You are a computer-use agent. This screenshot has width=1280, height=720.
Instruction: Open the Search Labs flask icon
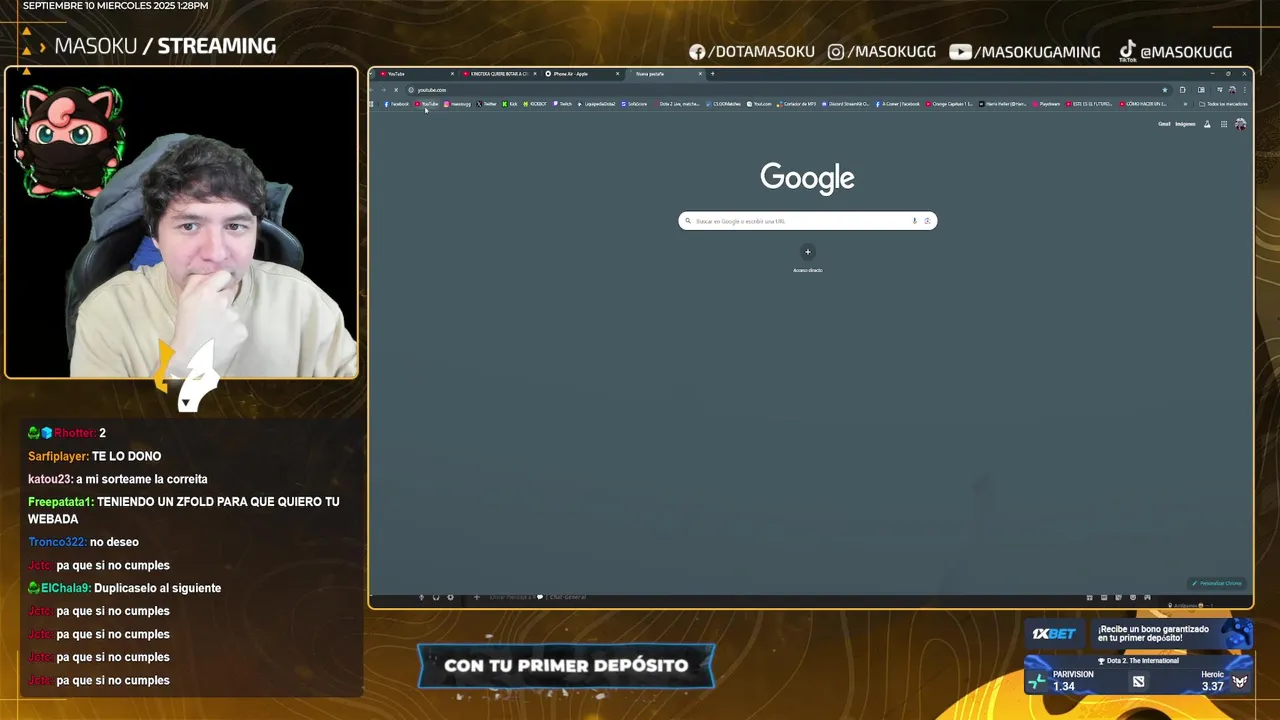[1207, 124]
